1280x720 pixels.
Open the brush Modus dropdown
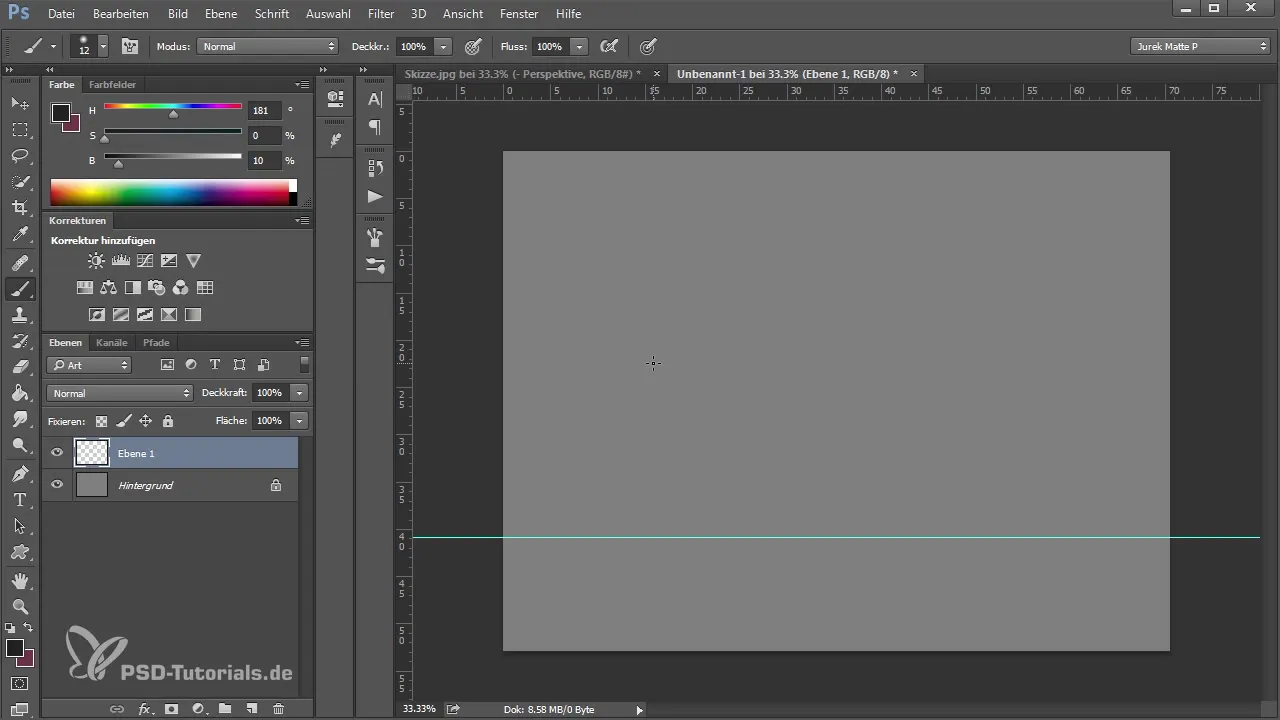click(268, 46)
